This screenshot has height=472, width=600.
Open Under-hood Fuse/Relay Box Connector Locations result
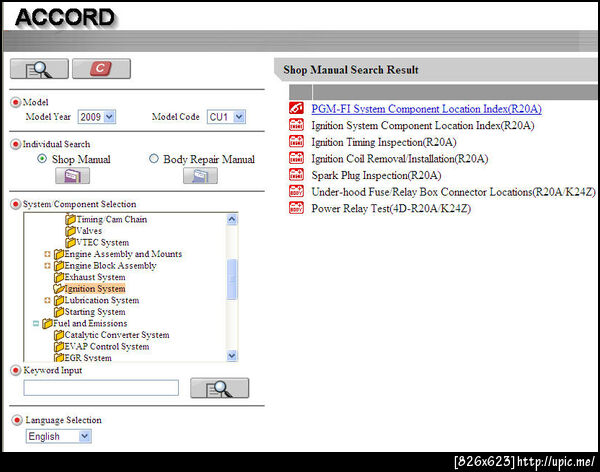(x=453, y=192)
